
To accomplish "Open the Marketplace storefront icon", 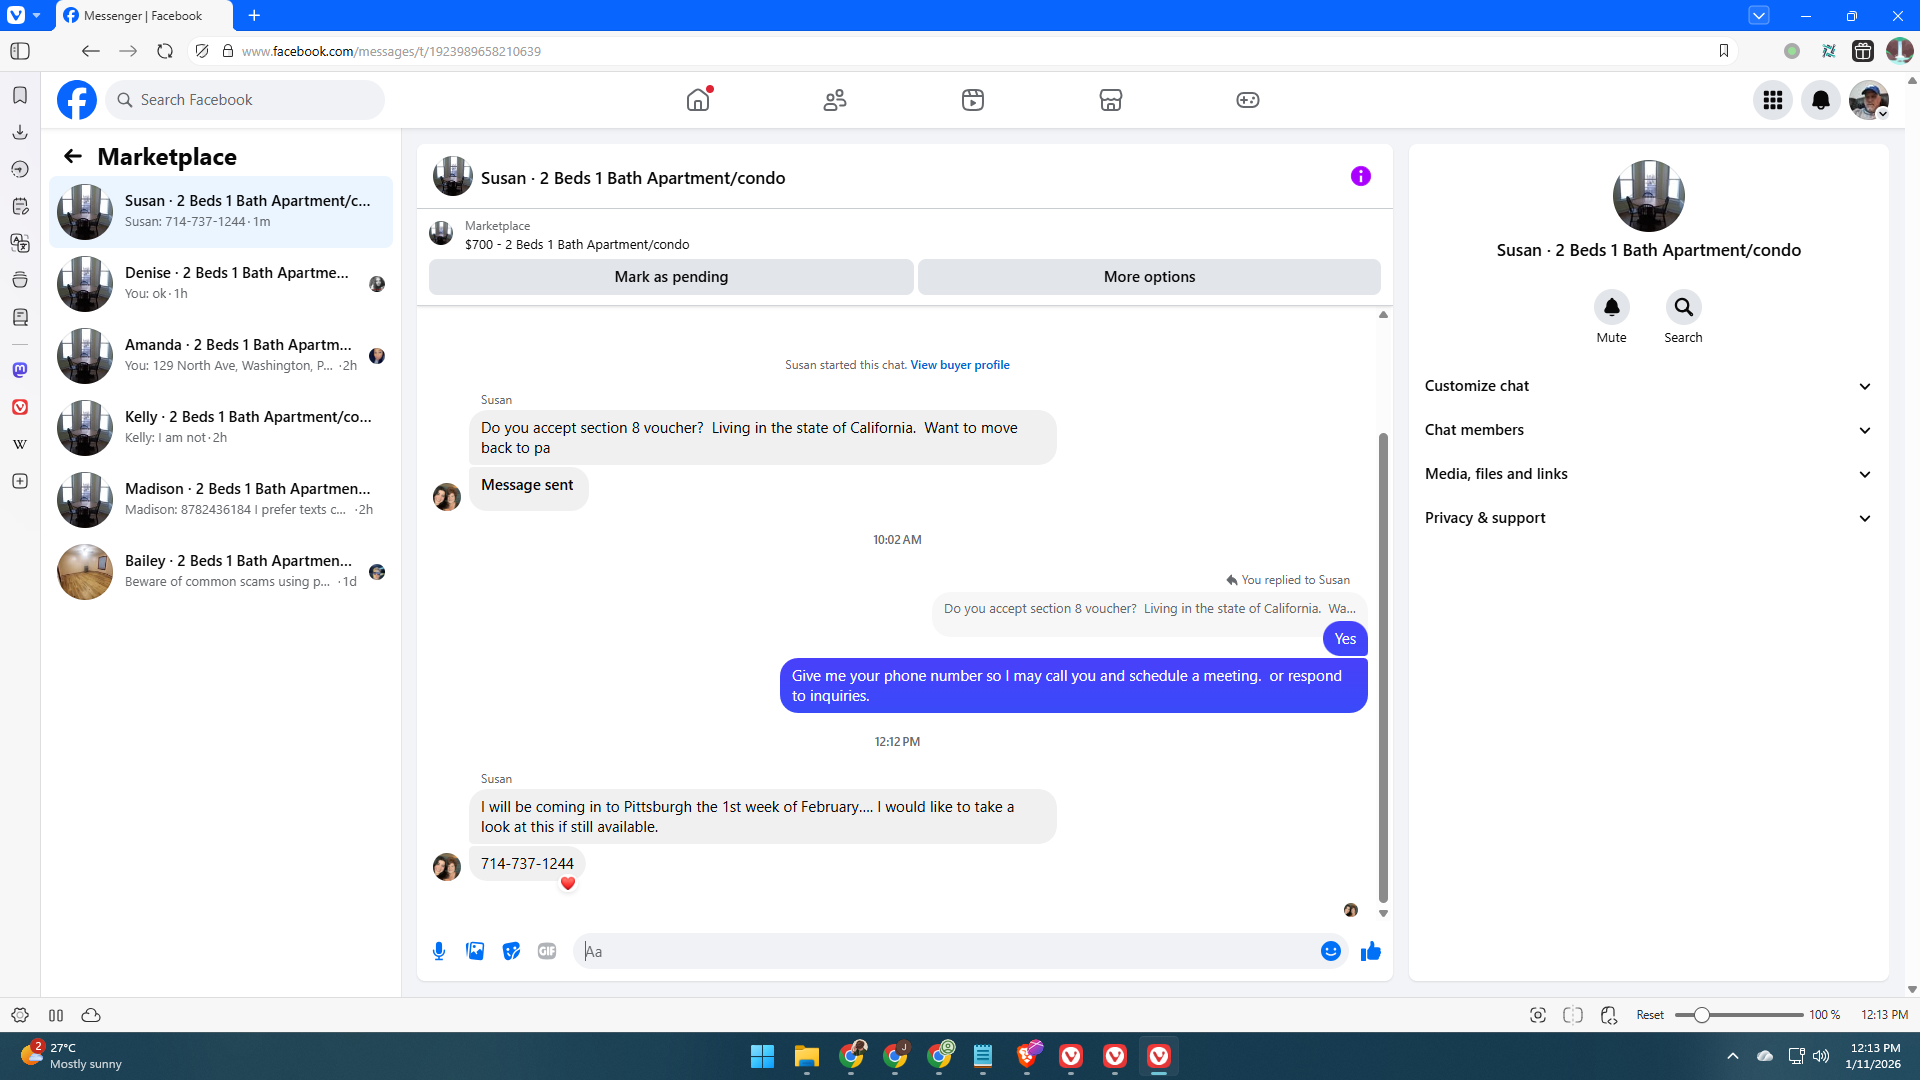I will (1111, 100).
